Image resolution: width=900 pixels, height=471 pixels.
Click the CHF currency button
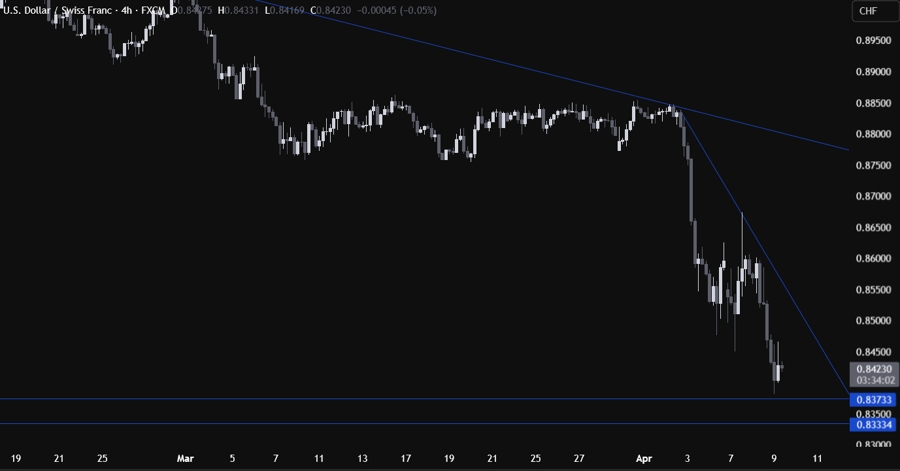pyautogui.click(x=866, y=11)
